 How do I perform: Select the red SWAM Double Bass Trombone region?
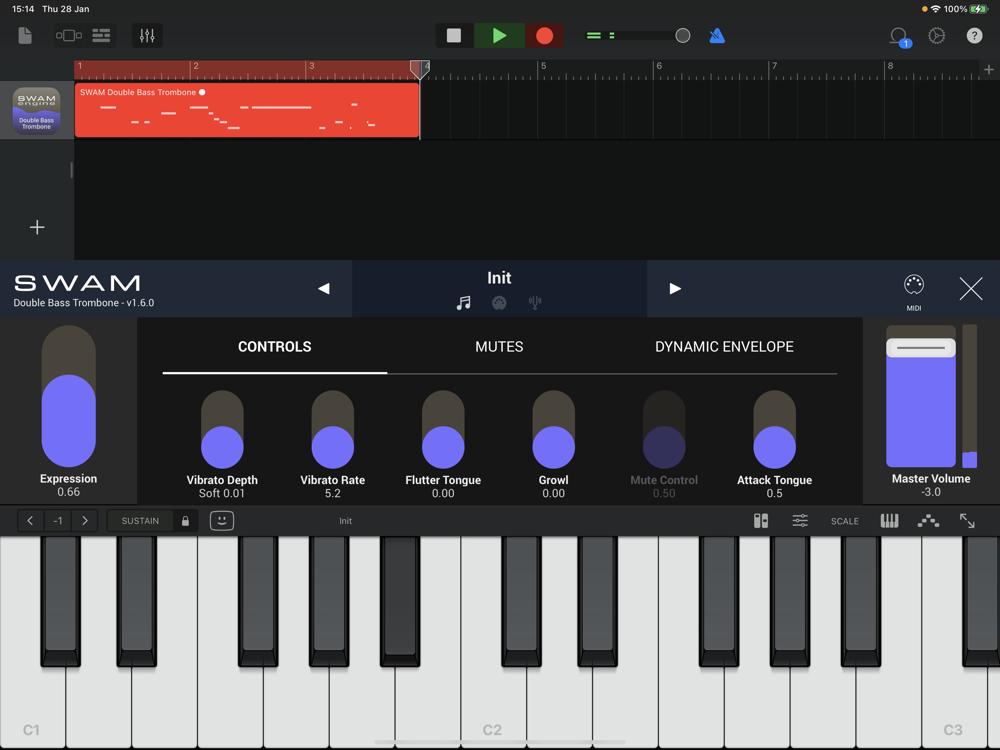click(247, 110)
